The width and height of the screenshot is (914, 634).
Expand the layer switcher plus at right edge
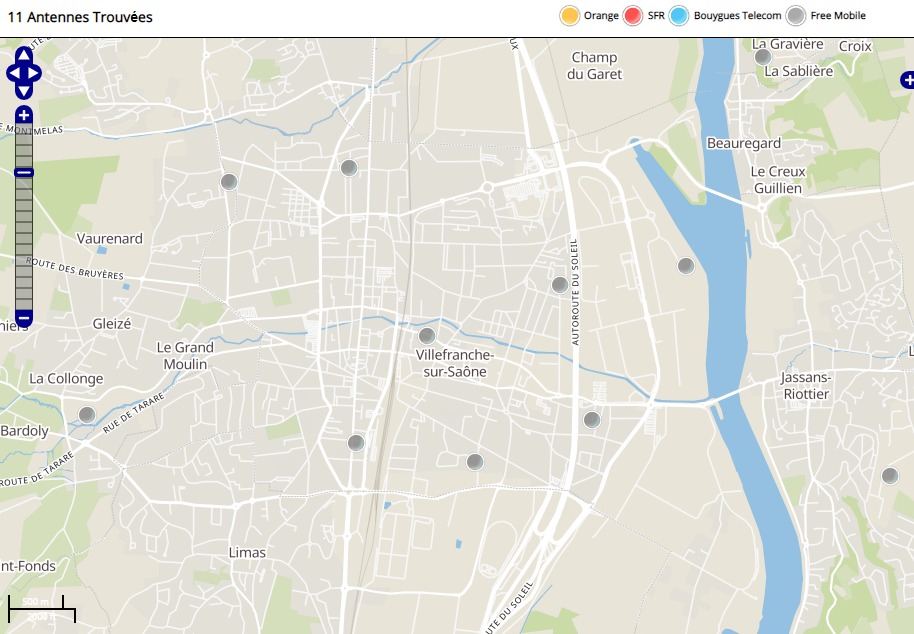click(x=907, y=80)
